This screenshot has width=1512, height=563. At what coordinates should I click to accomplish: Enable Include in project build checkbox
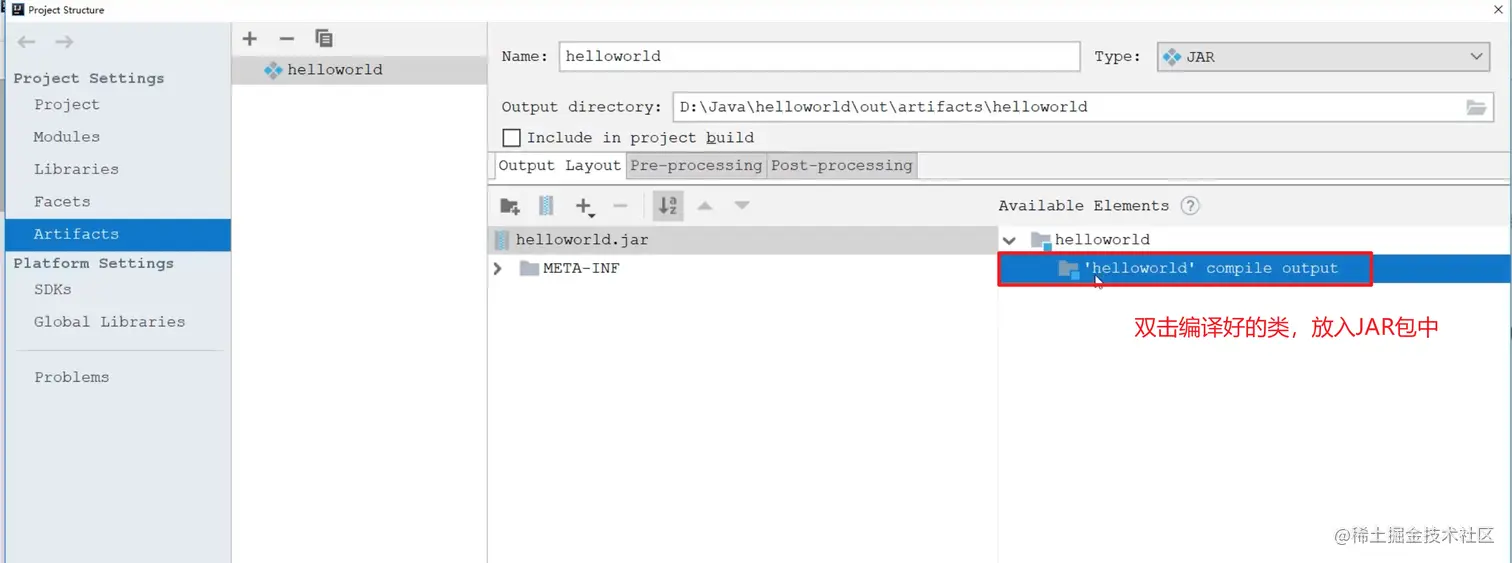[x=511, y=138]
